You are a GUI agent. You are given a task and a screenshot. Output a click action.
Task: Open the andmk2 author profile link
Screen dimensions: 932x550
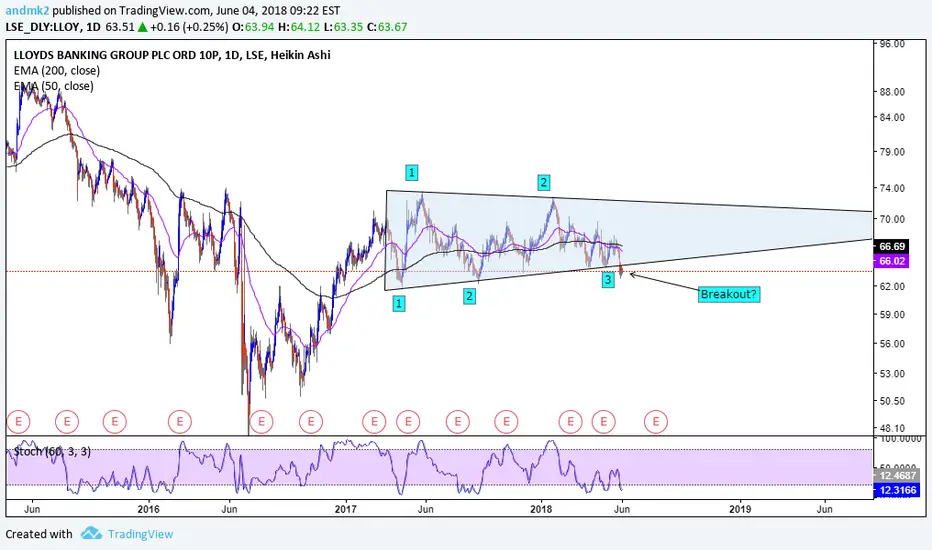click(27, 10)
